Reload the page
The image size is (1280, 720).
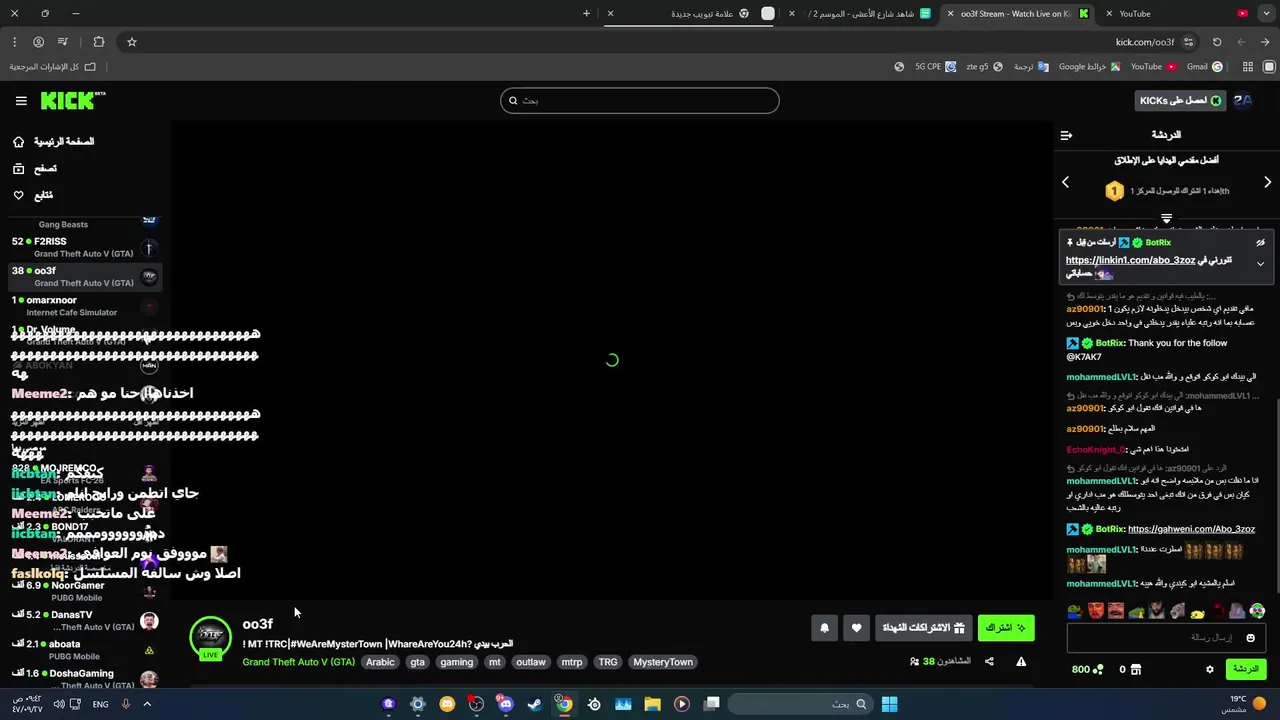1217,42
